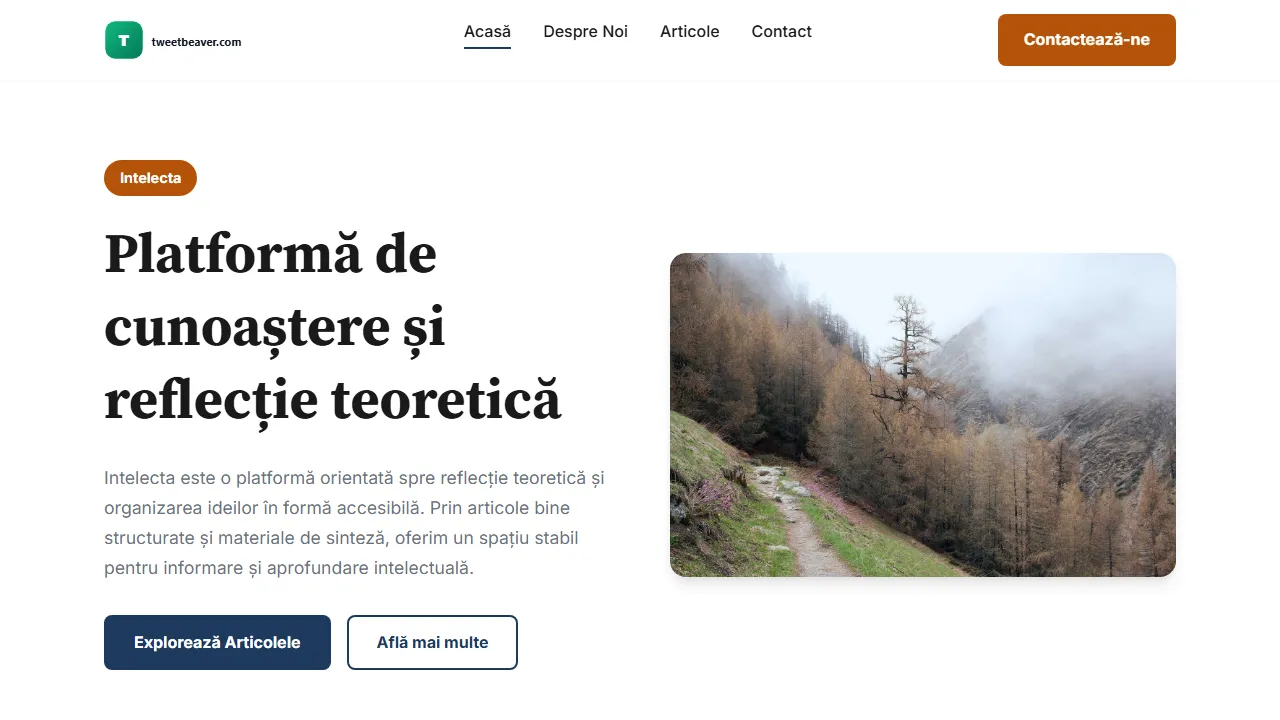Click the orange Contactează-ne button
1280x720 pixels.
tap(1086, 40)
